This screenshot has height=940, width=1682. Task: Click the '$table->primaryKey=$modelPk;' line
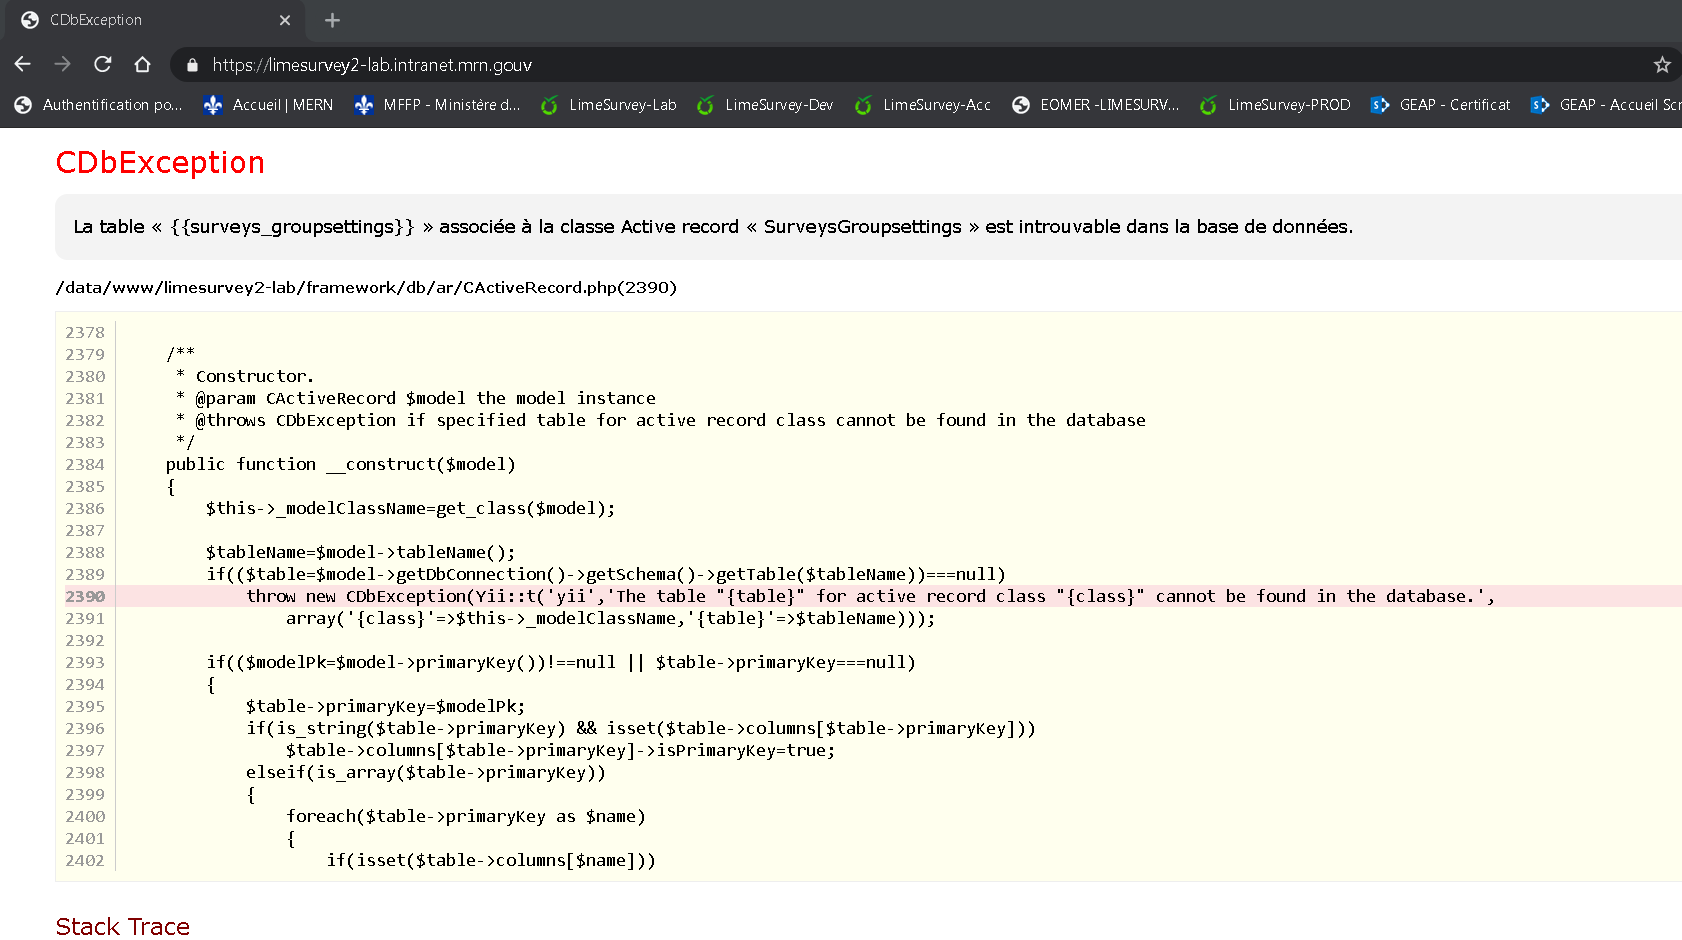[386, 706]
